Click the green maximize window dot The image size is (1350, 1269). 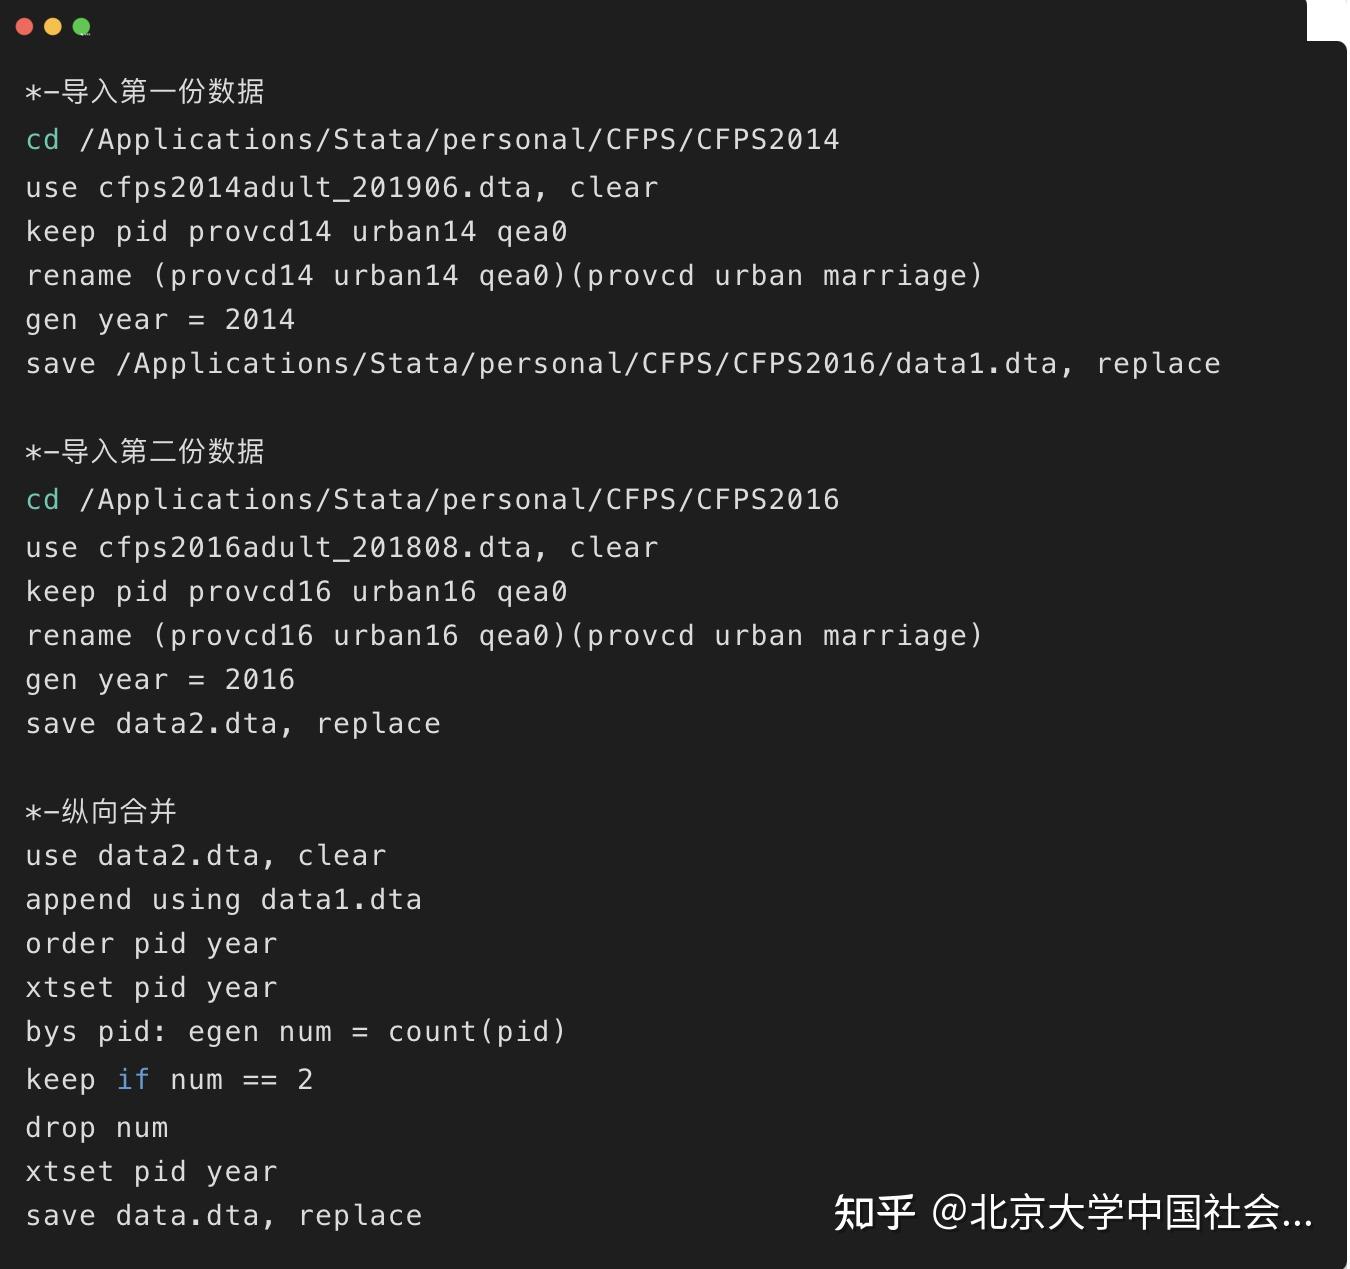82,27
